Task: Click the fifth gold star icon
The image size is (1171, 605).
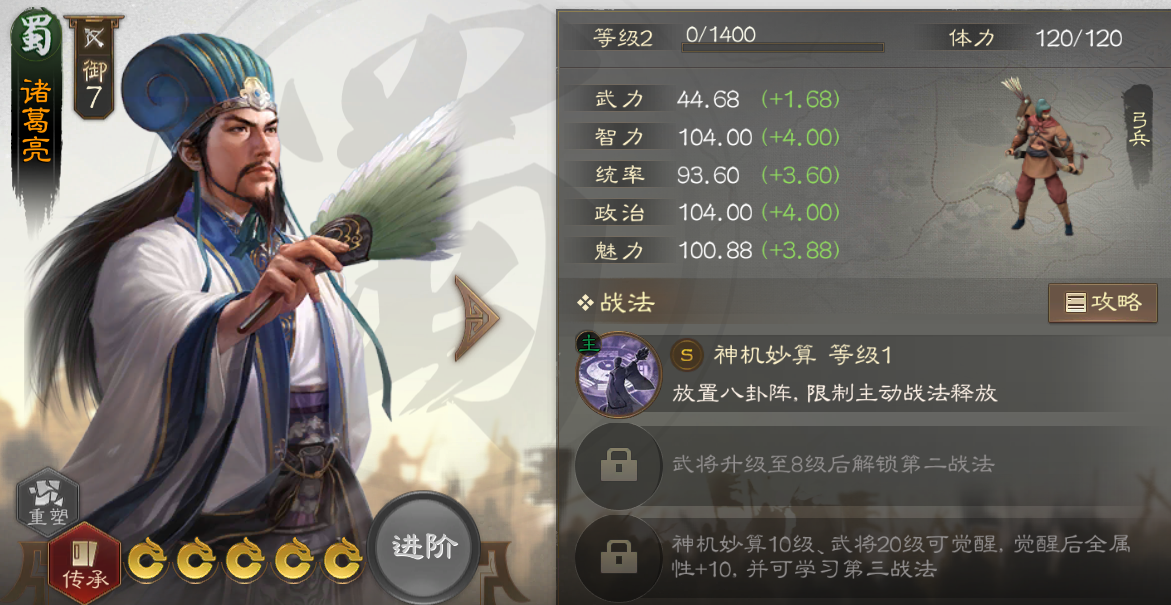Action: click(x=343, y=559)
